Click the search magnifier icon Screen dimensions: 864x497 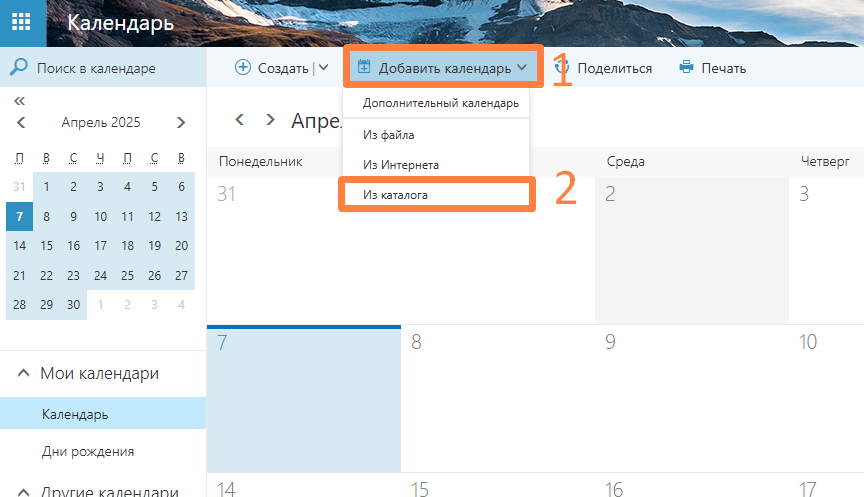(18, 68)
